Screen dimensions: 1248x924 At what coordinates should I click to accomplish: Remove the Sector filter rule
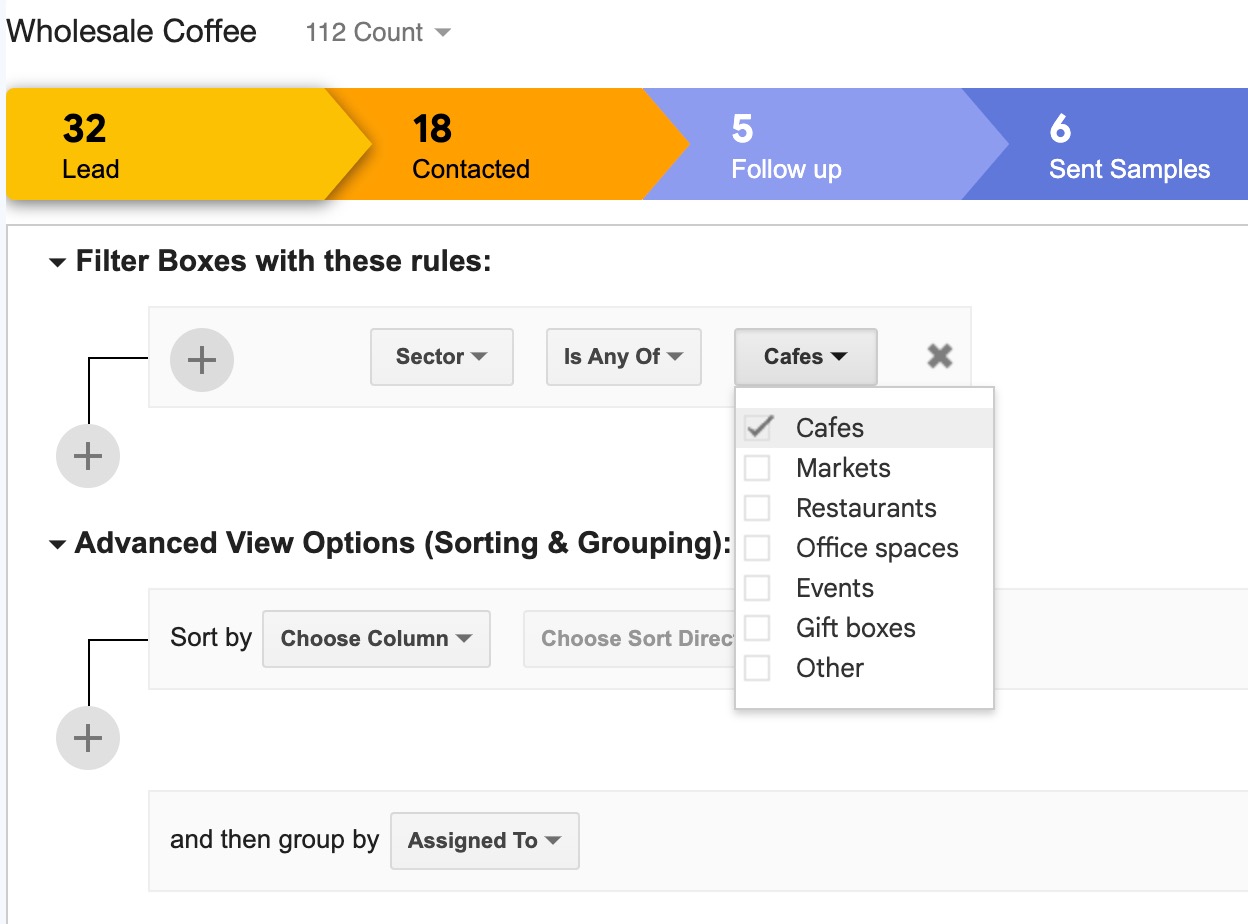(x=938, y=355)
